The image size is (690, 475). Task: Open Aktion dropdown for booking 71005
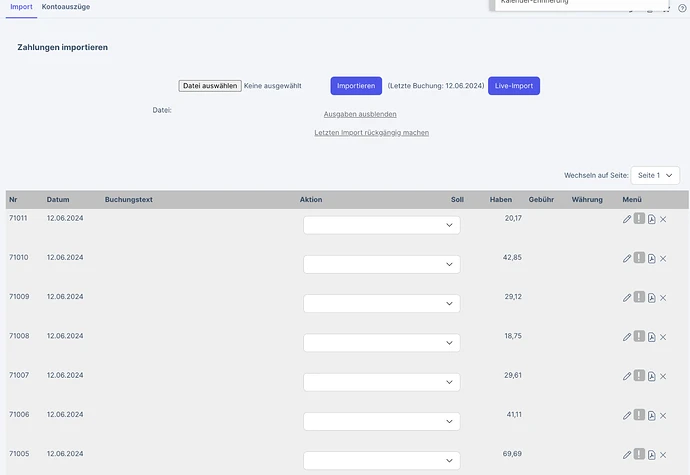[x=382, y=460]
